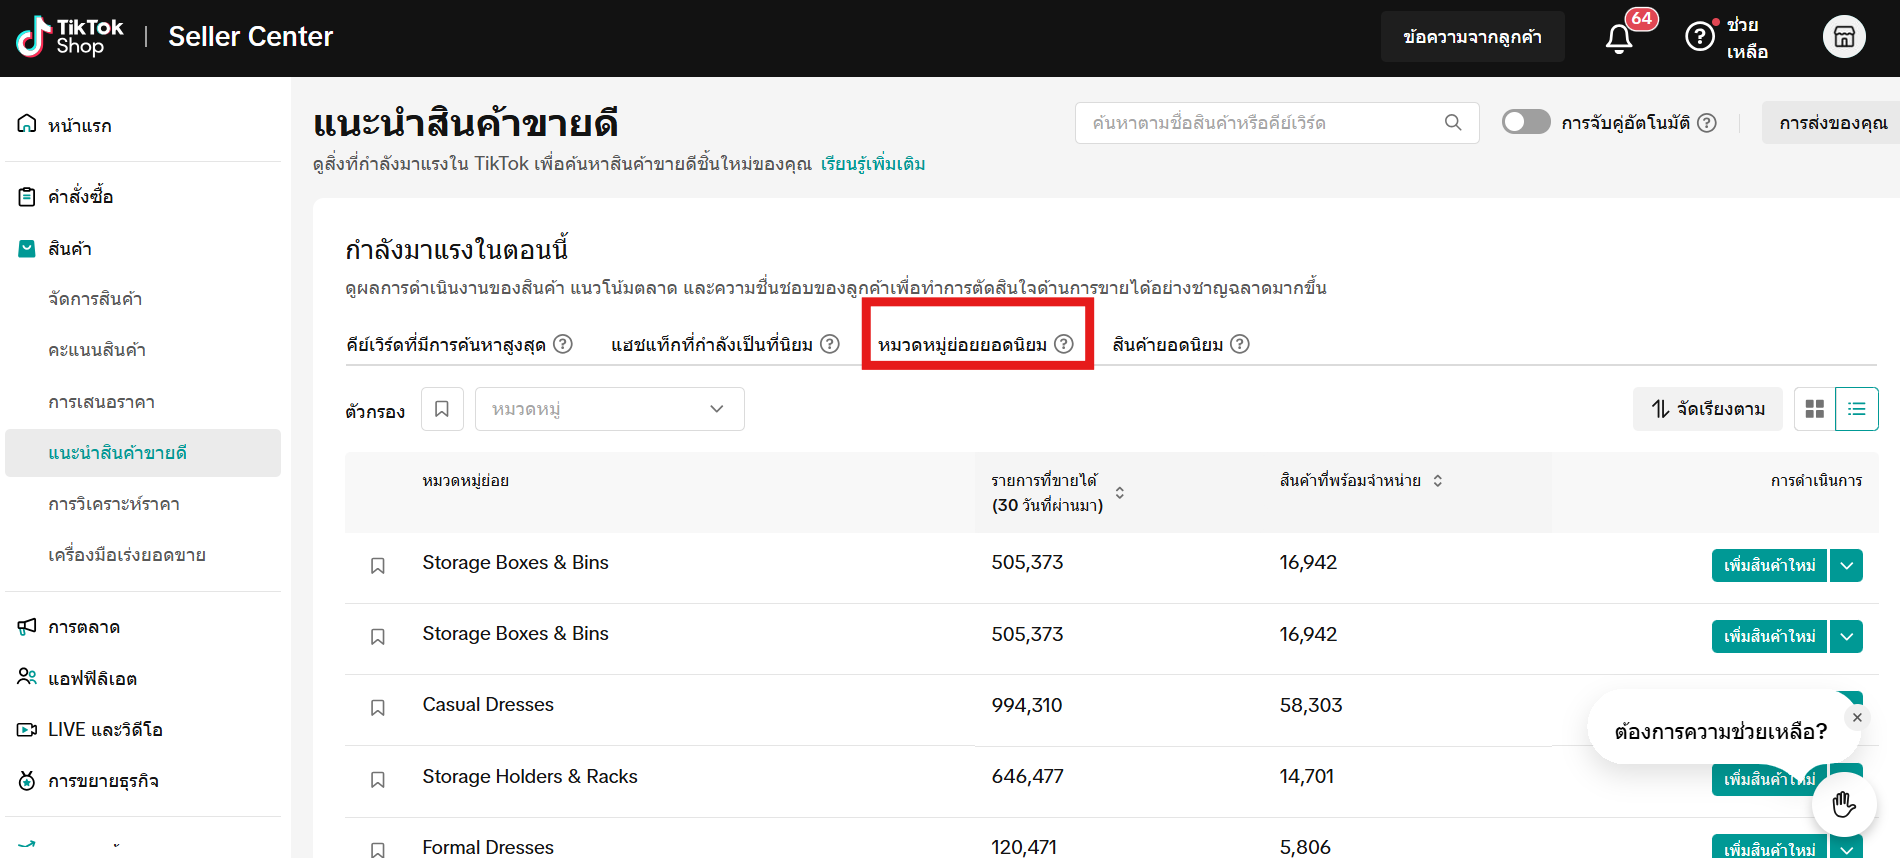Open the จัดเรียงตาม sort menu
1900x858 pixels.
point(1707,409)
